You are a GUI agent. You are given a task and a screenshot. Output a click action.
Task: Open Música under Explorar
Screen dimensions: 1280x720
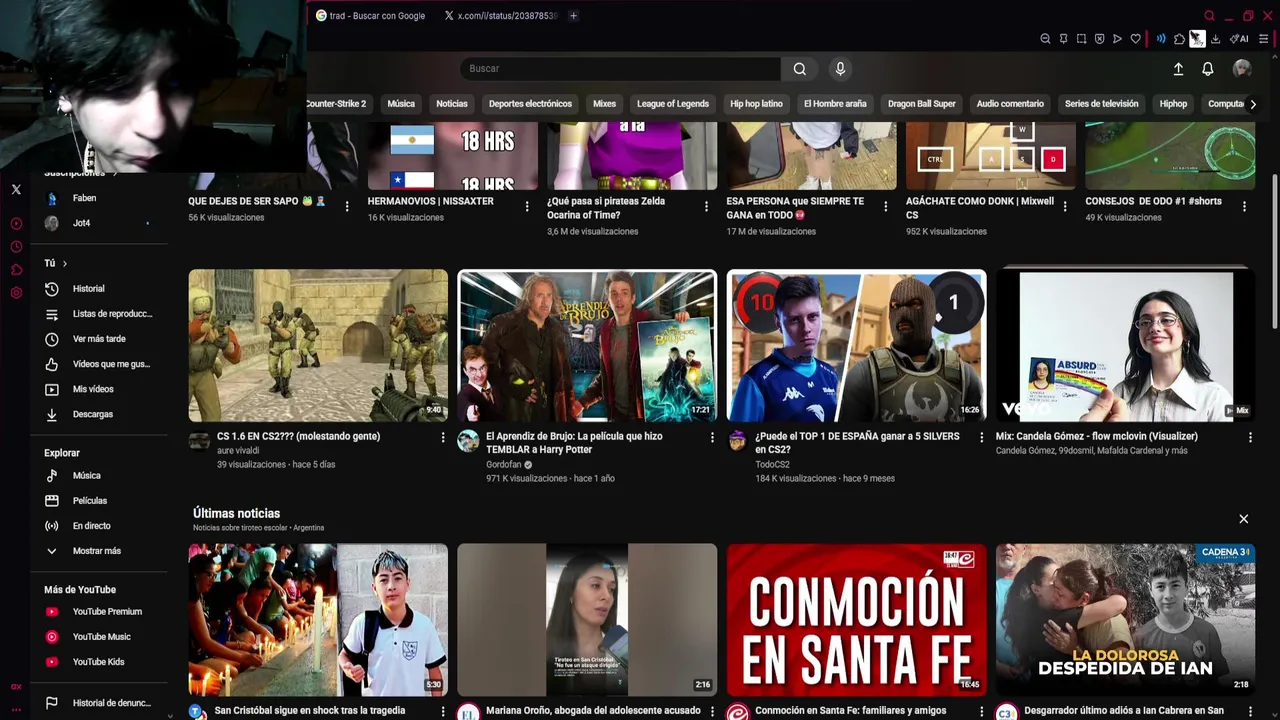100,476
